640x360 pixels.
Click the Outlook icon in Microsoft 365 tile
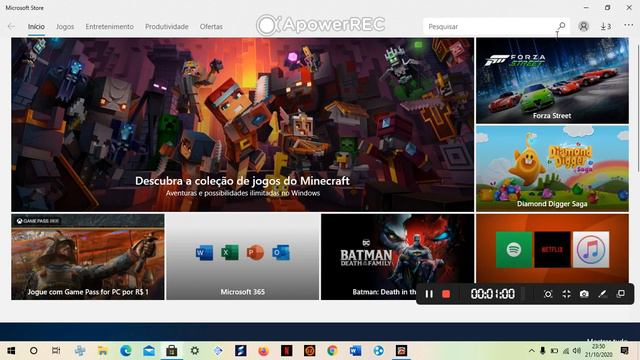[x=281, y=253]
